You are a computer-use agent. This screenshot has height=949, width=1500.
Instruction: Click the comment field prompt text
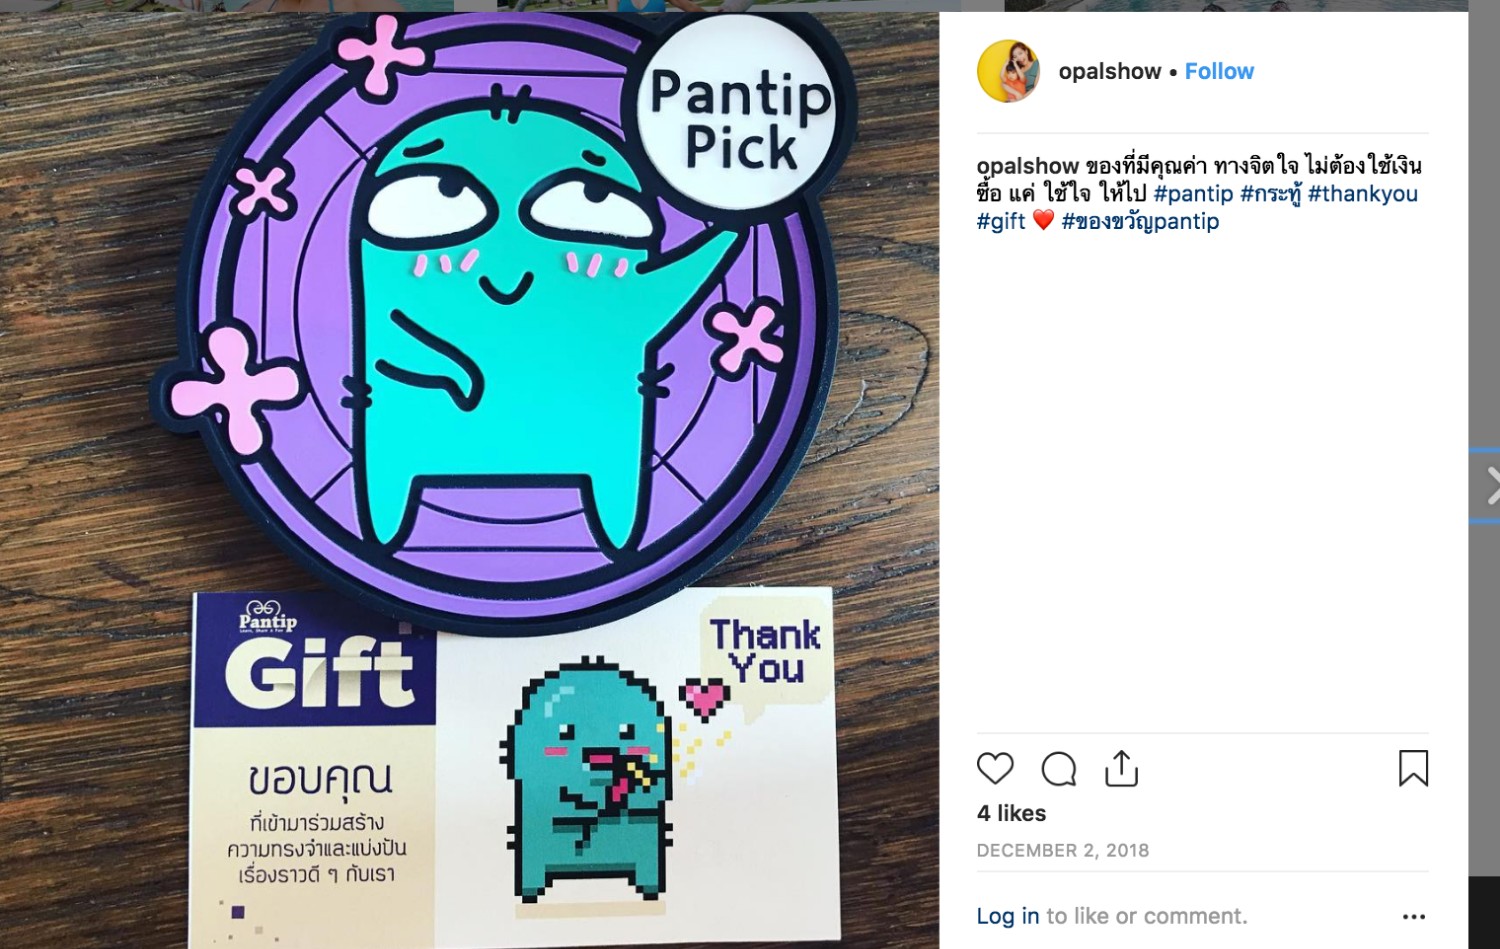[x=1147, y=916]
